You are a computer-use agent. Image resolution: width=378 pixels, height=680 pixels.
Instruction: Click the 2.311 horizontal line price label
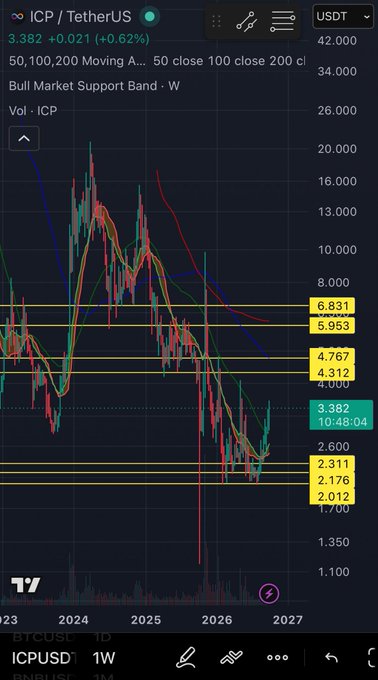coord(332,464)
